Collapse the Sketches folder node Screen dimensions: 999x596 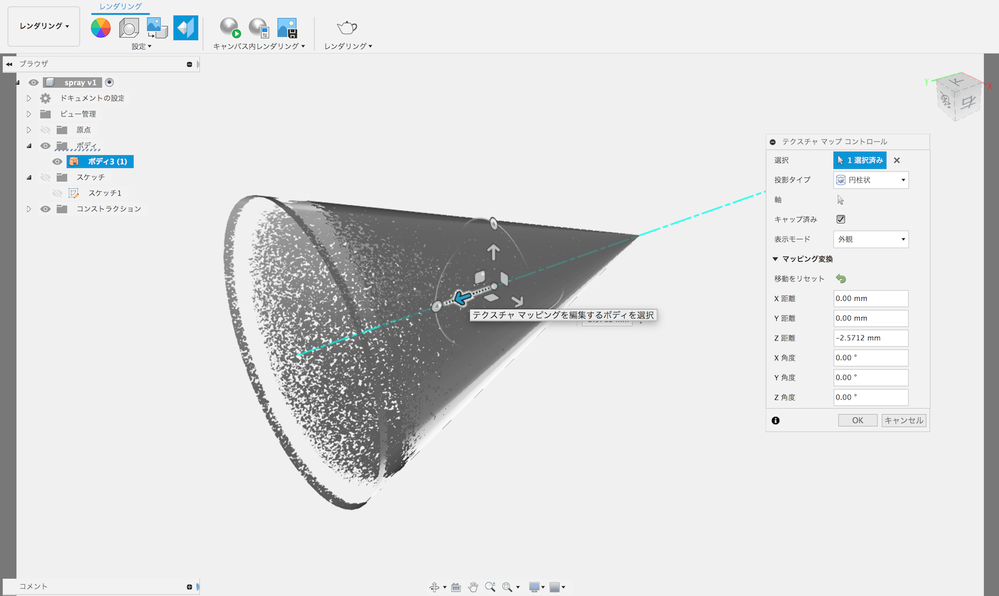click(29, 177)
